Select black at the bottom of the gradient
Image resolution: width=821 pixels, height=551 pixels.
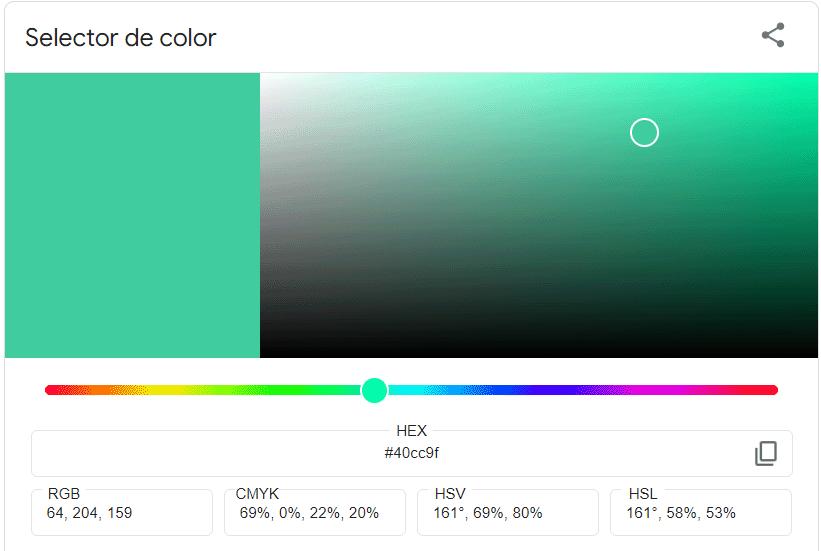(x=538, y=354)
